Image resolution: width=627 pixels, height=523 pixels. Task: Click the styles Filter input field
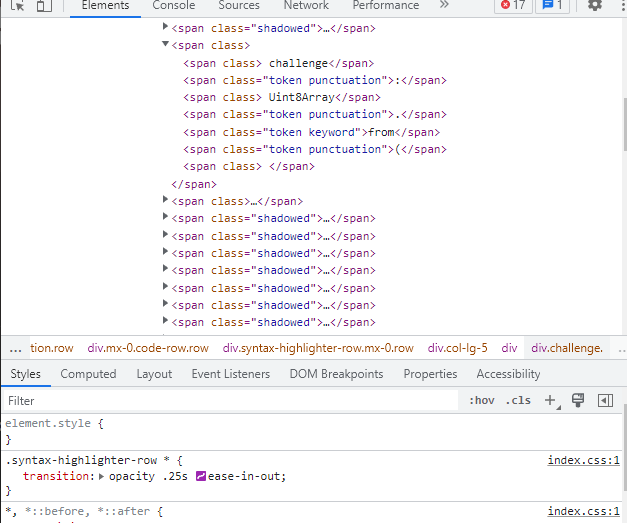point(200,401)
